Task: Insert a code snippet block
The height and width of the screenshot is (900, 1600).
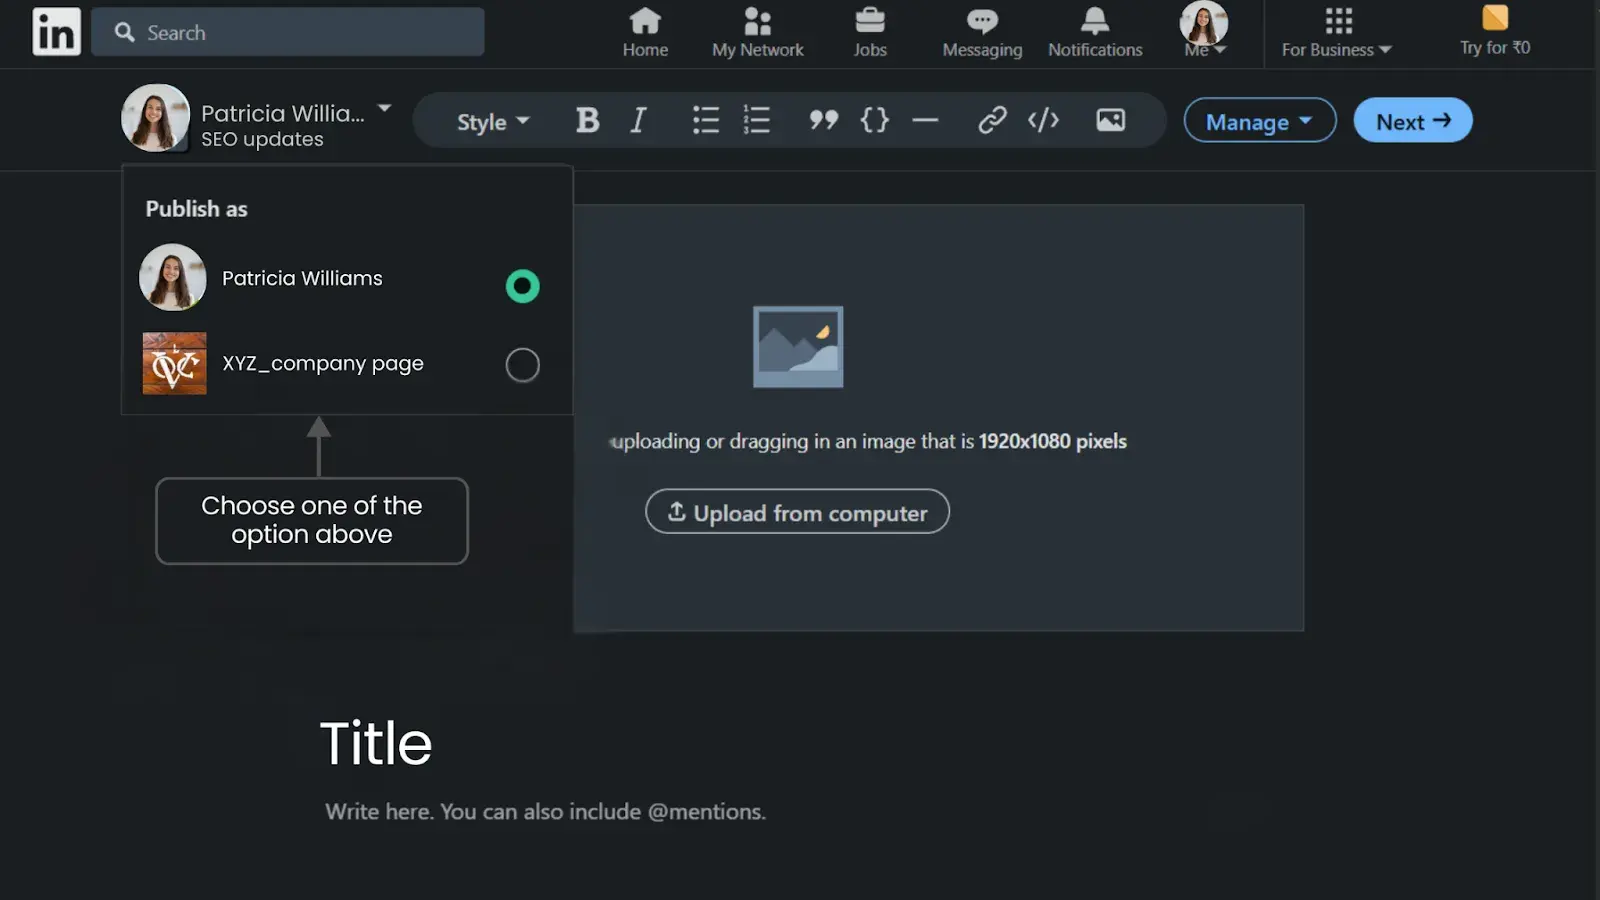Action: [874, 120]
